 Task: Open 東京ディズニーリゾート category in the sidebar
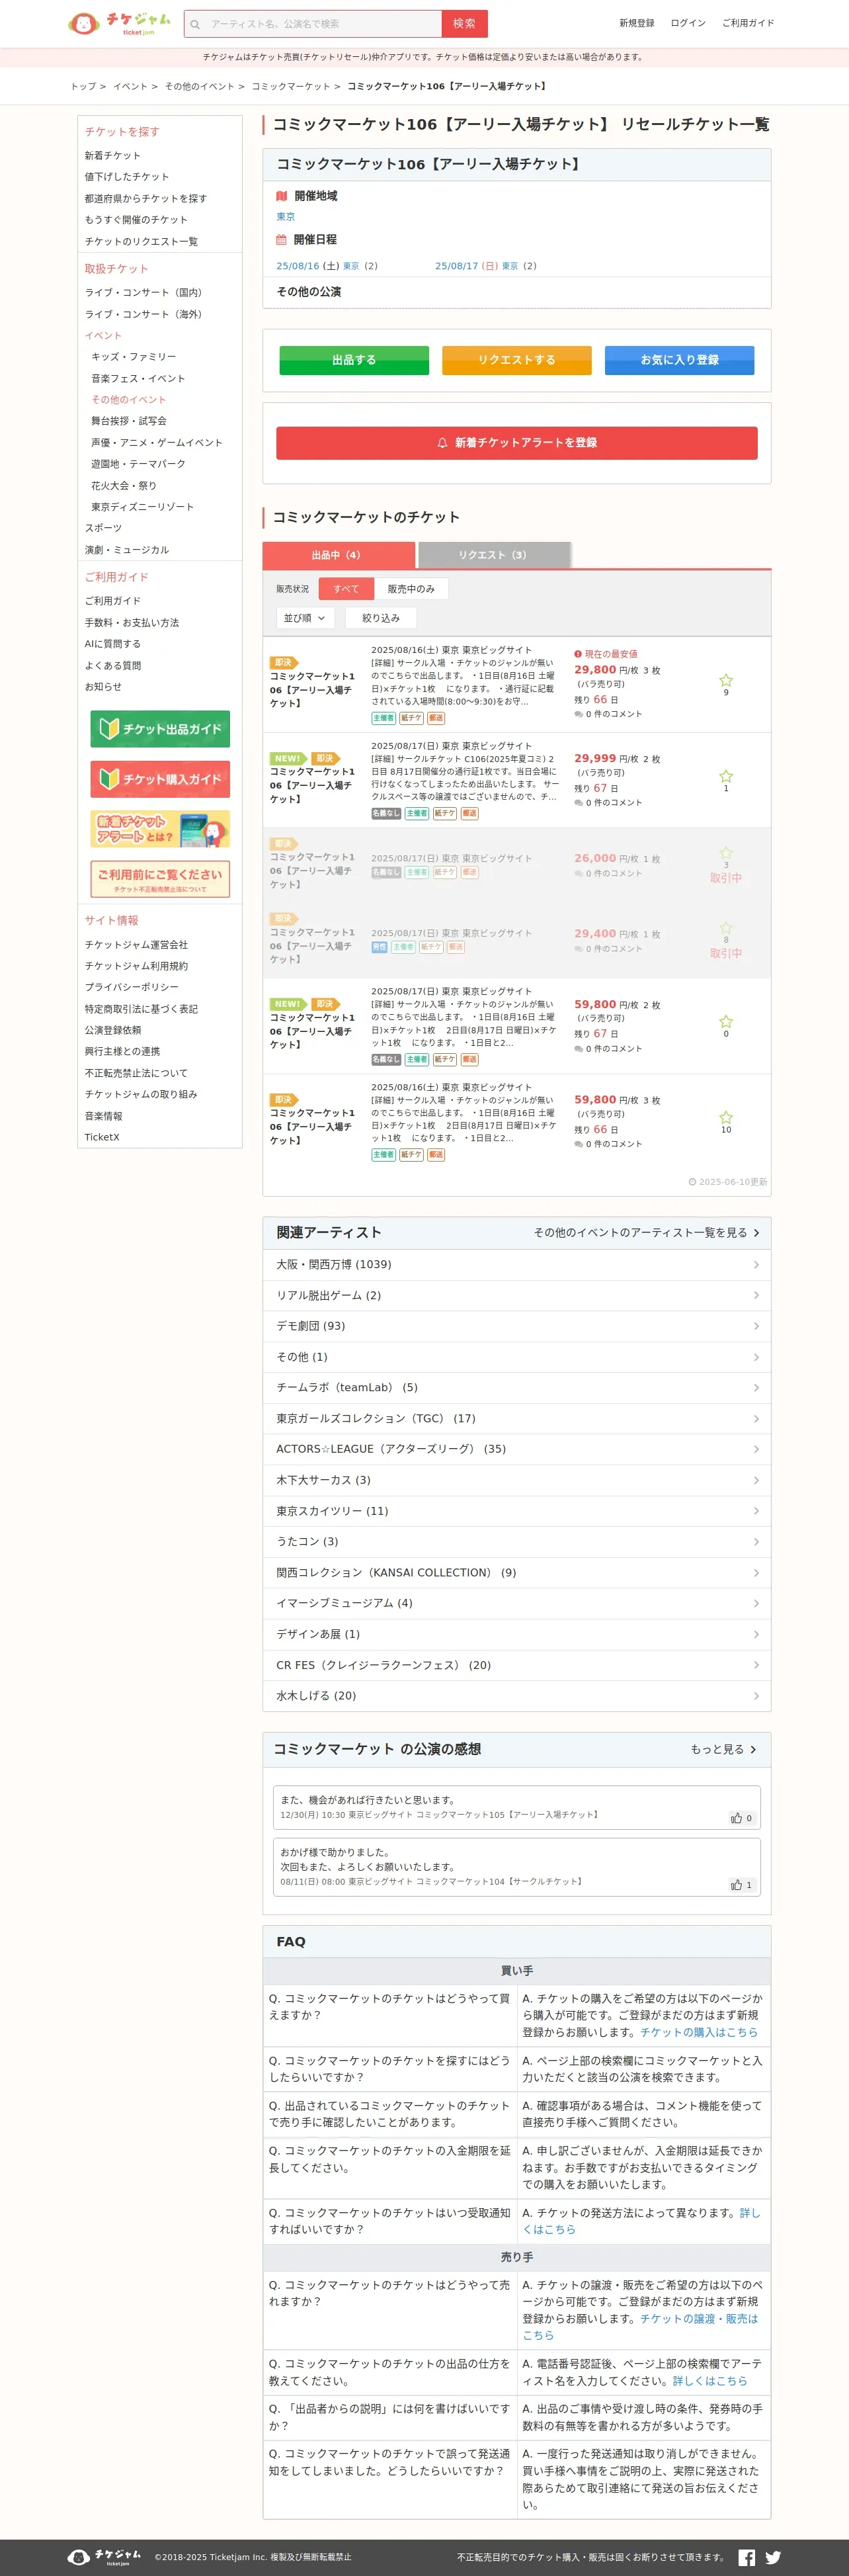point(143,507)
